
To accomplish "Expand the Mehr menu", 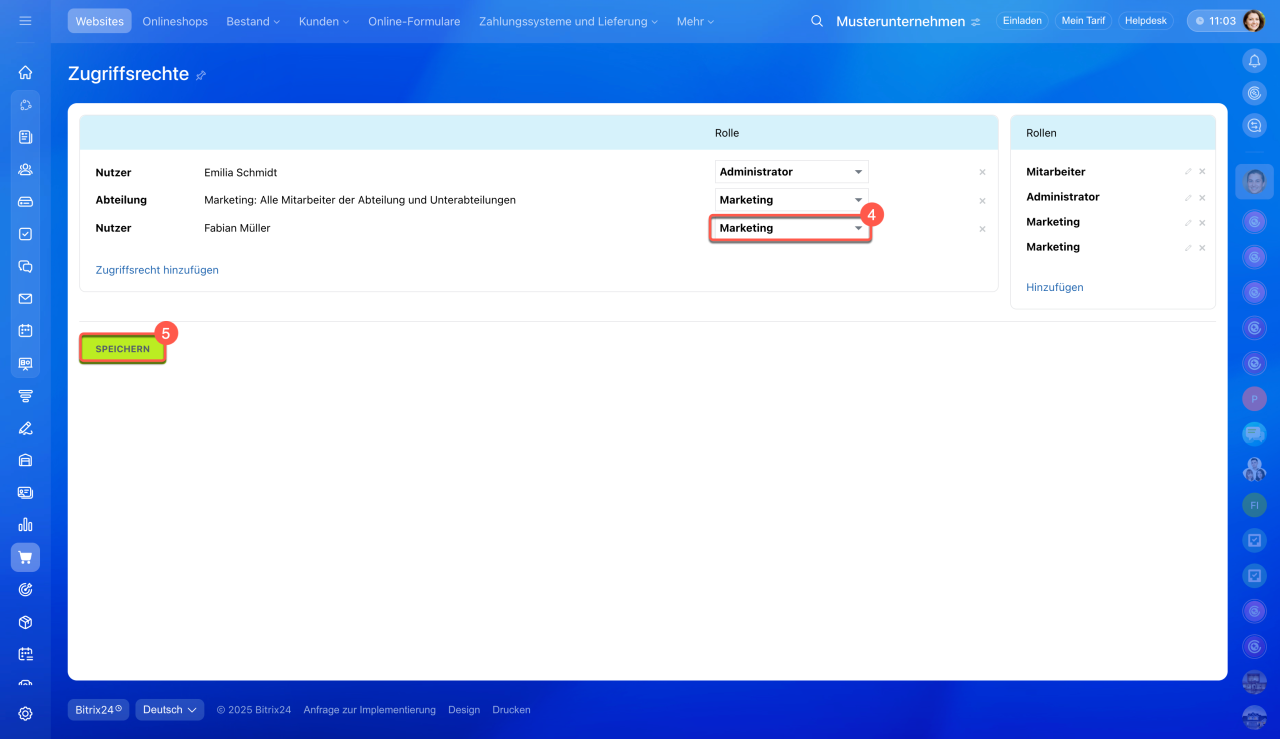I will (x=695, y=21).
